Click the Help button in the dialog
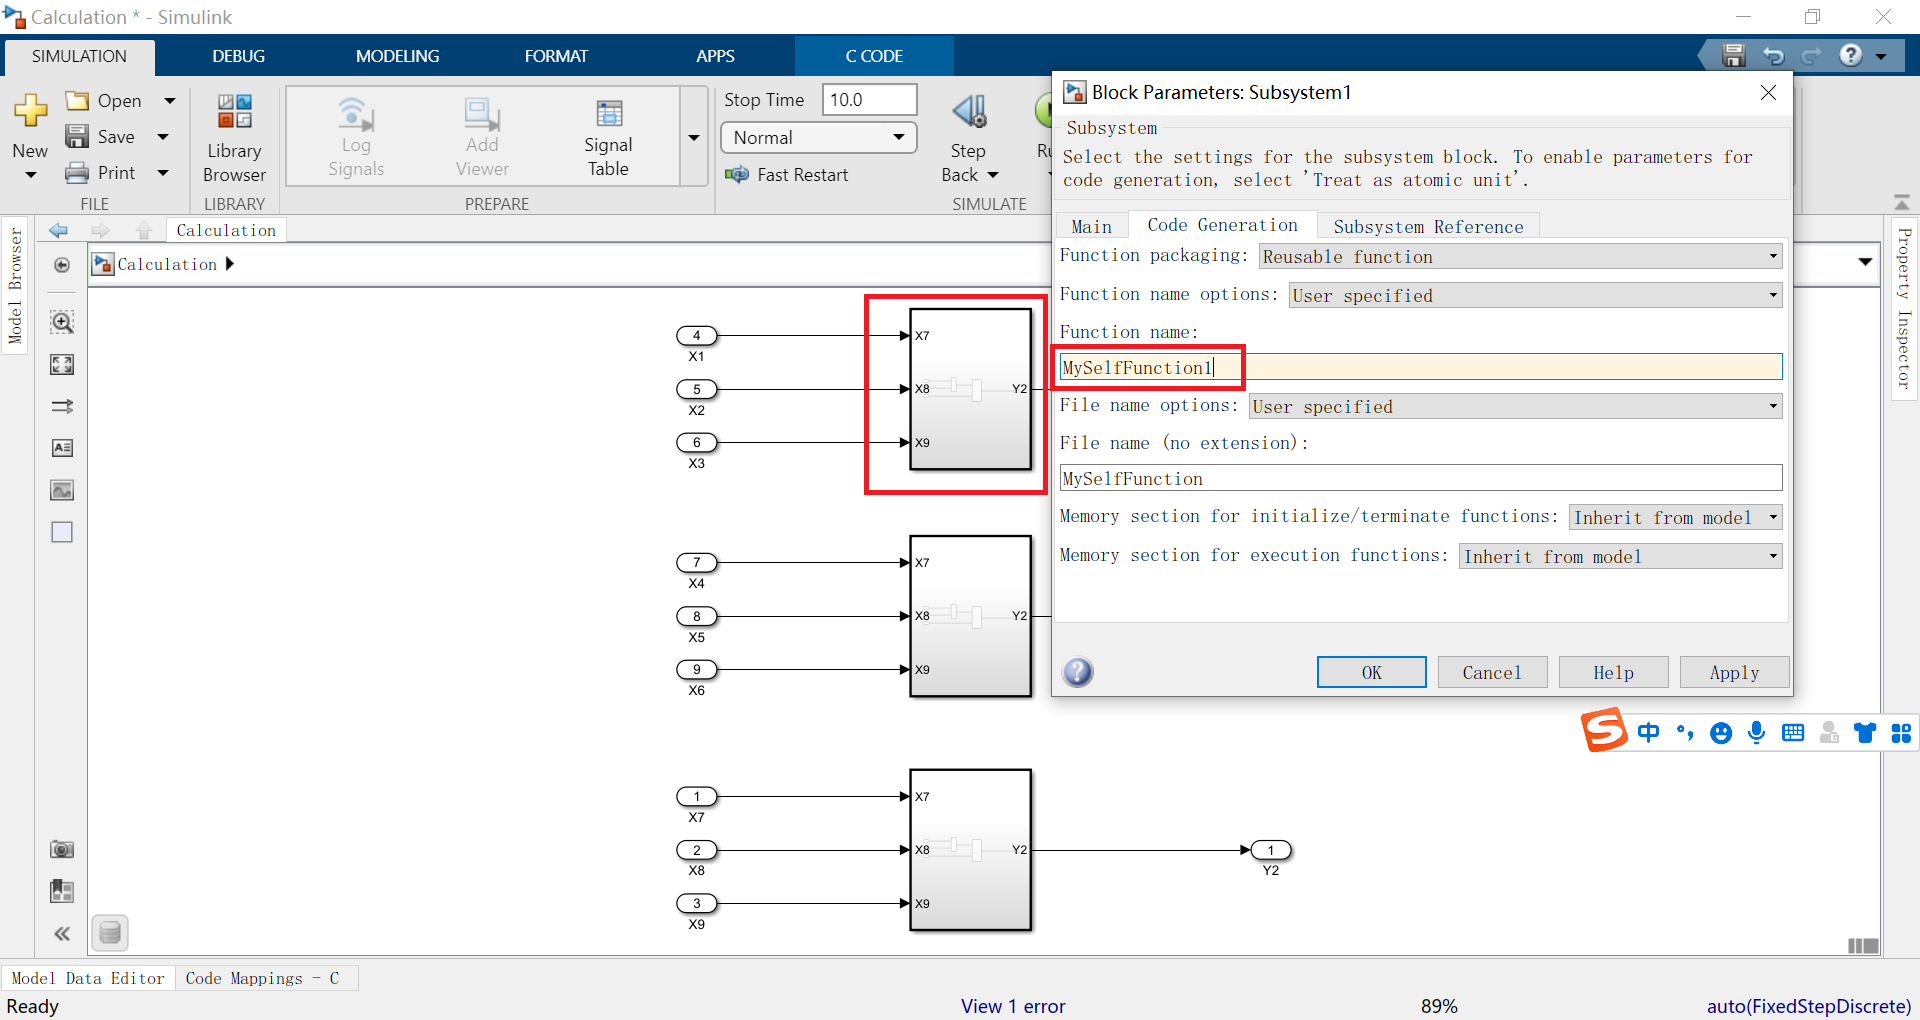This screenshot has width=1920, height=1020. (x=1613, y=673)
